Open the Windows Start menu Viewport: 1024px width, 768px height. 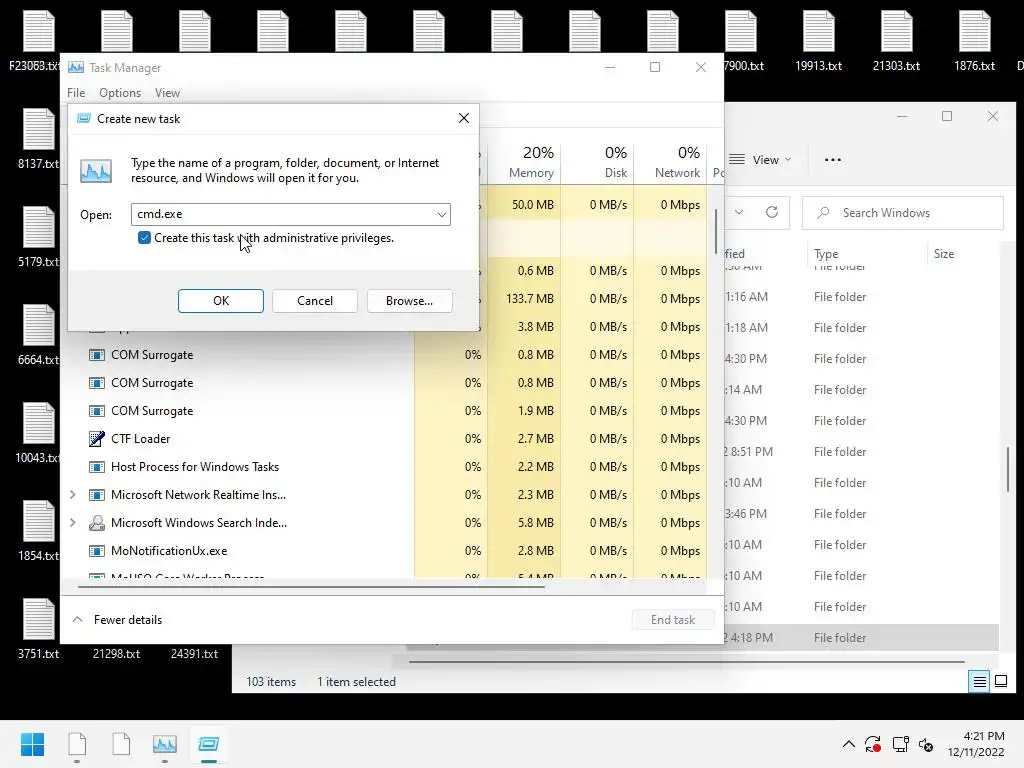pyautogui.click(x=32, y=744)
